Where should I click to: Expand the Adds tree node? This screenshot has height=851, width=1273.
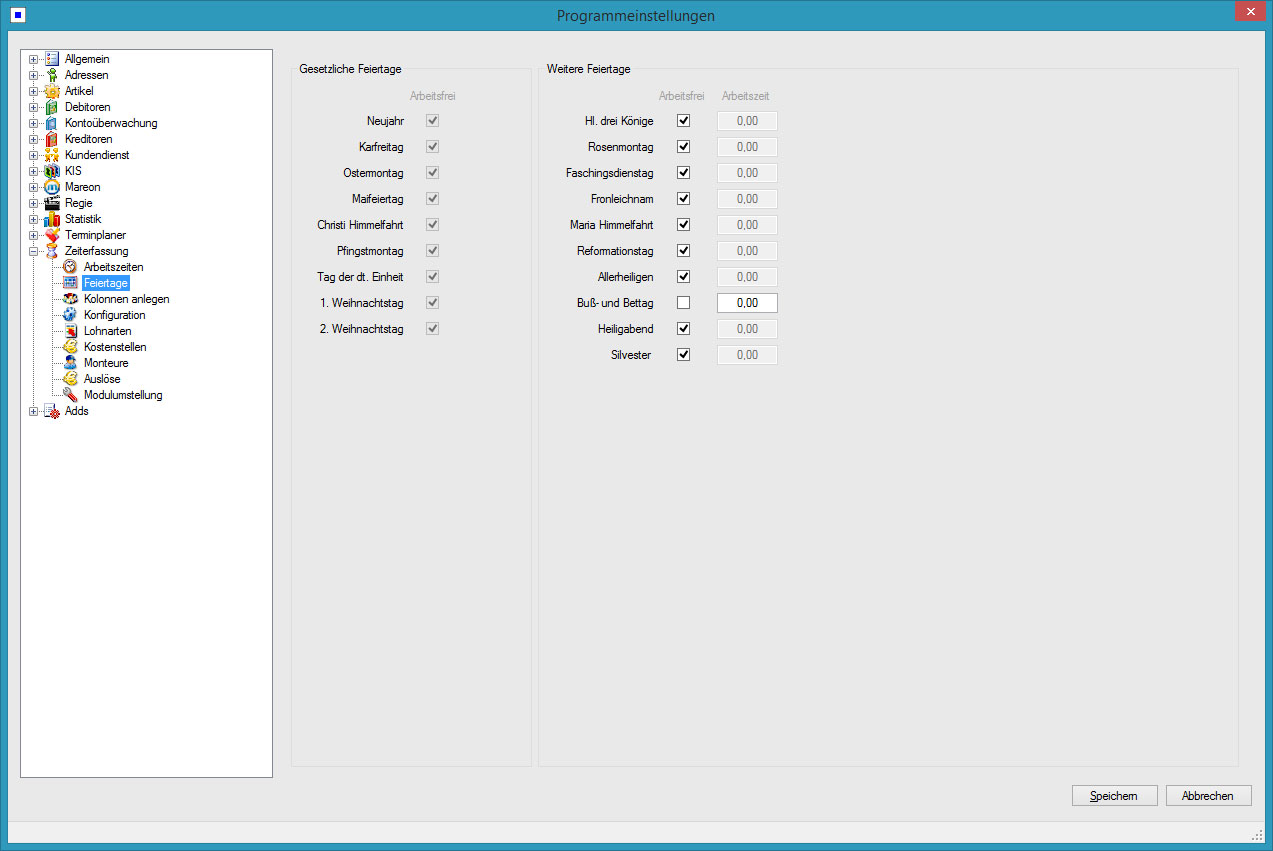33,411
